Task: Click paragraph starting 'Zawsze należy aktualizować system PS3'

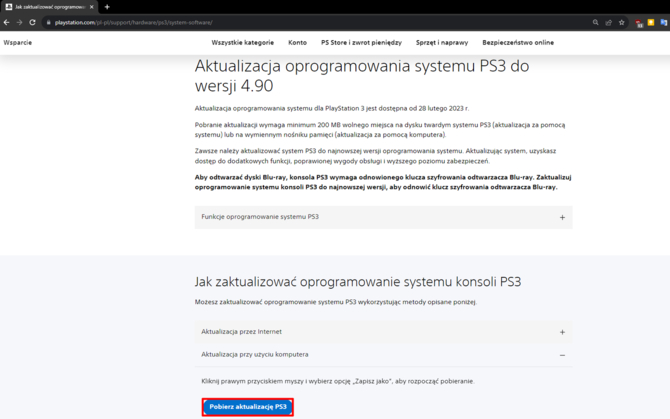Action: pos(376,156)
